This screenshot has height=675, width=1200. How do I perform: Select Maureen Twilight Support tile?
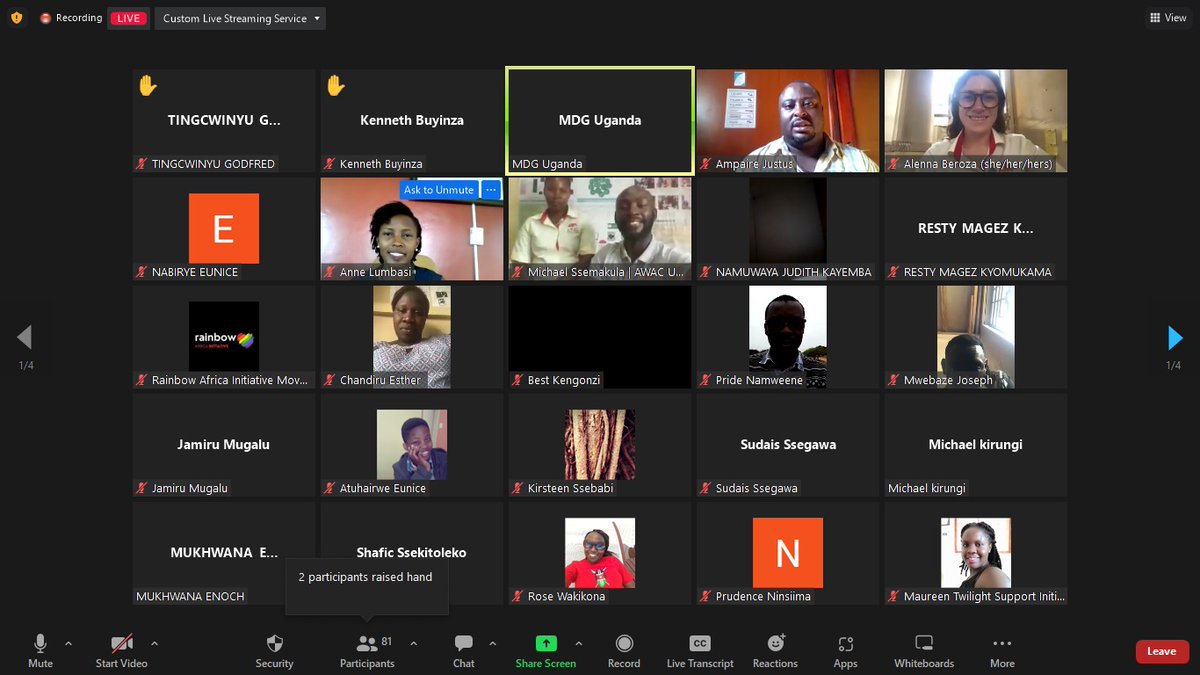(976, 553)
